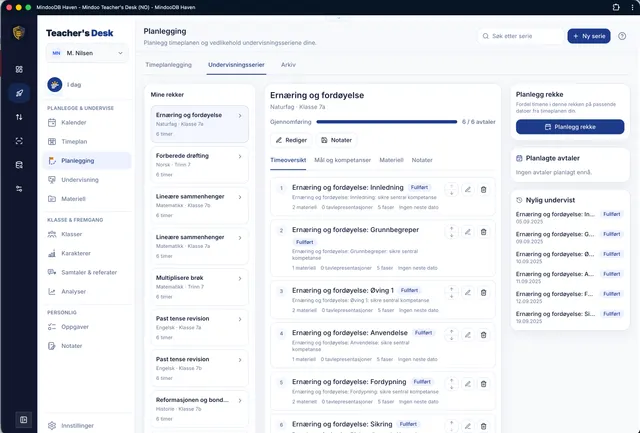The image size is (640, 433).
Task: Open Analyser in sidebar
Action: pos(88,291)
